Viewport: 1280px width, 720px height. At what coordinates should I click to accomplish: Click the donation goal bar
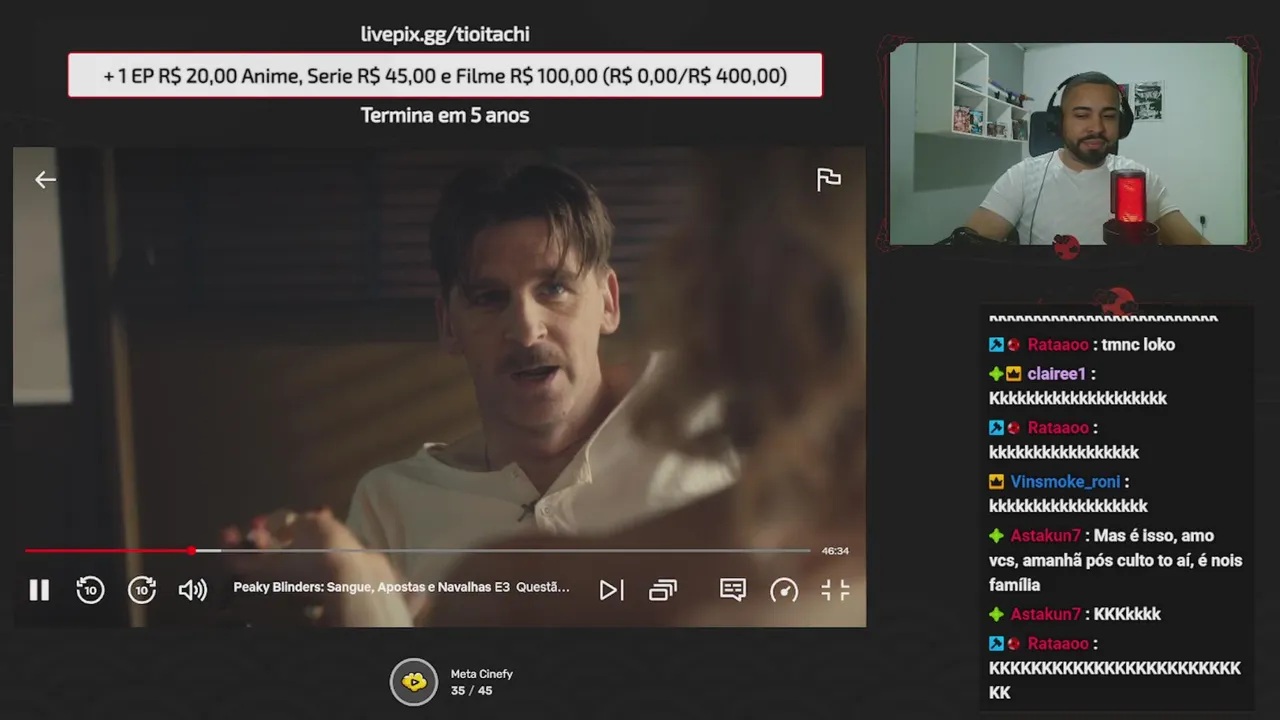coord(445,76)
